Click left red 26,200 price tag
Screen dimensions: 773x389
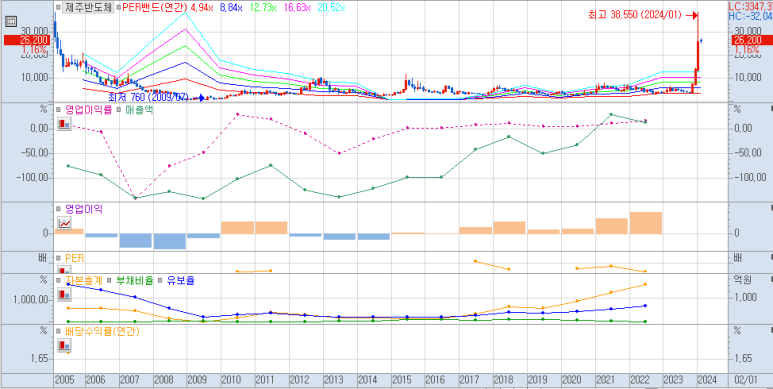tap(26, 40)
